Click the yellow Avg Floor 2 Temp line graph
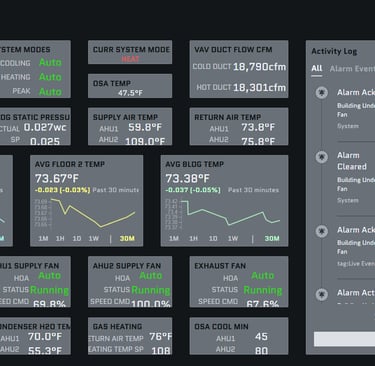Viewport: 375px width, 366px height. (93, 213)
